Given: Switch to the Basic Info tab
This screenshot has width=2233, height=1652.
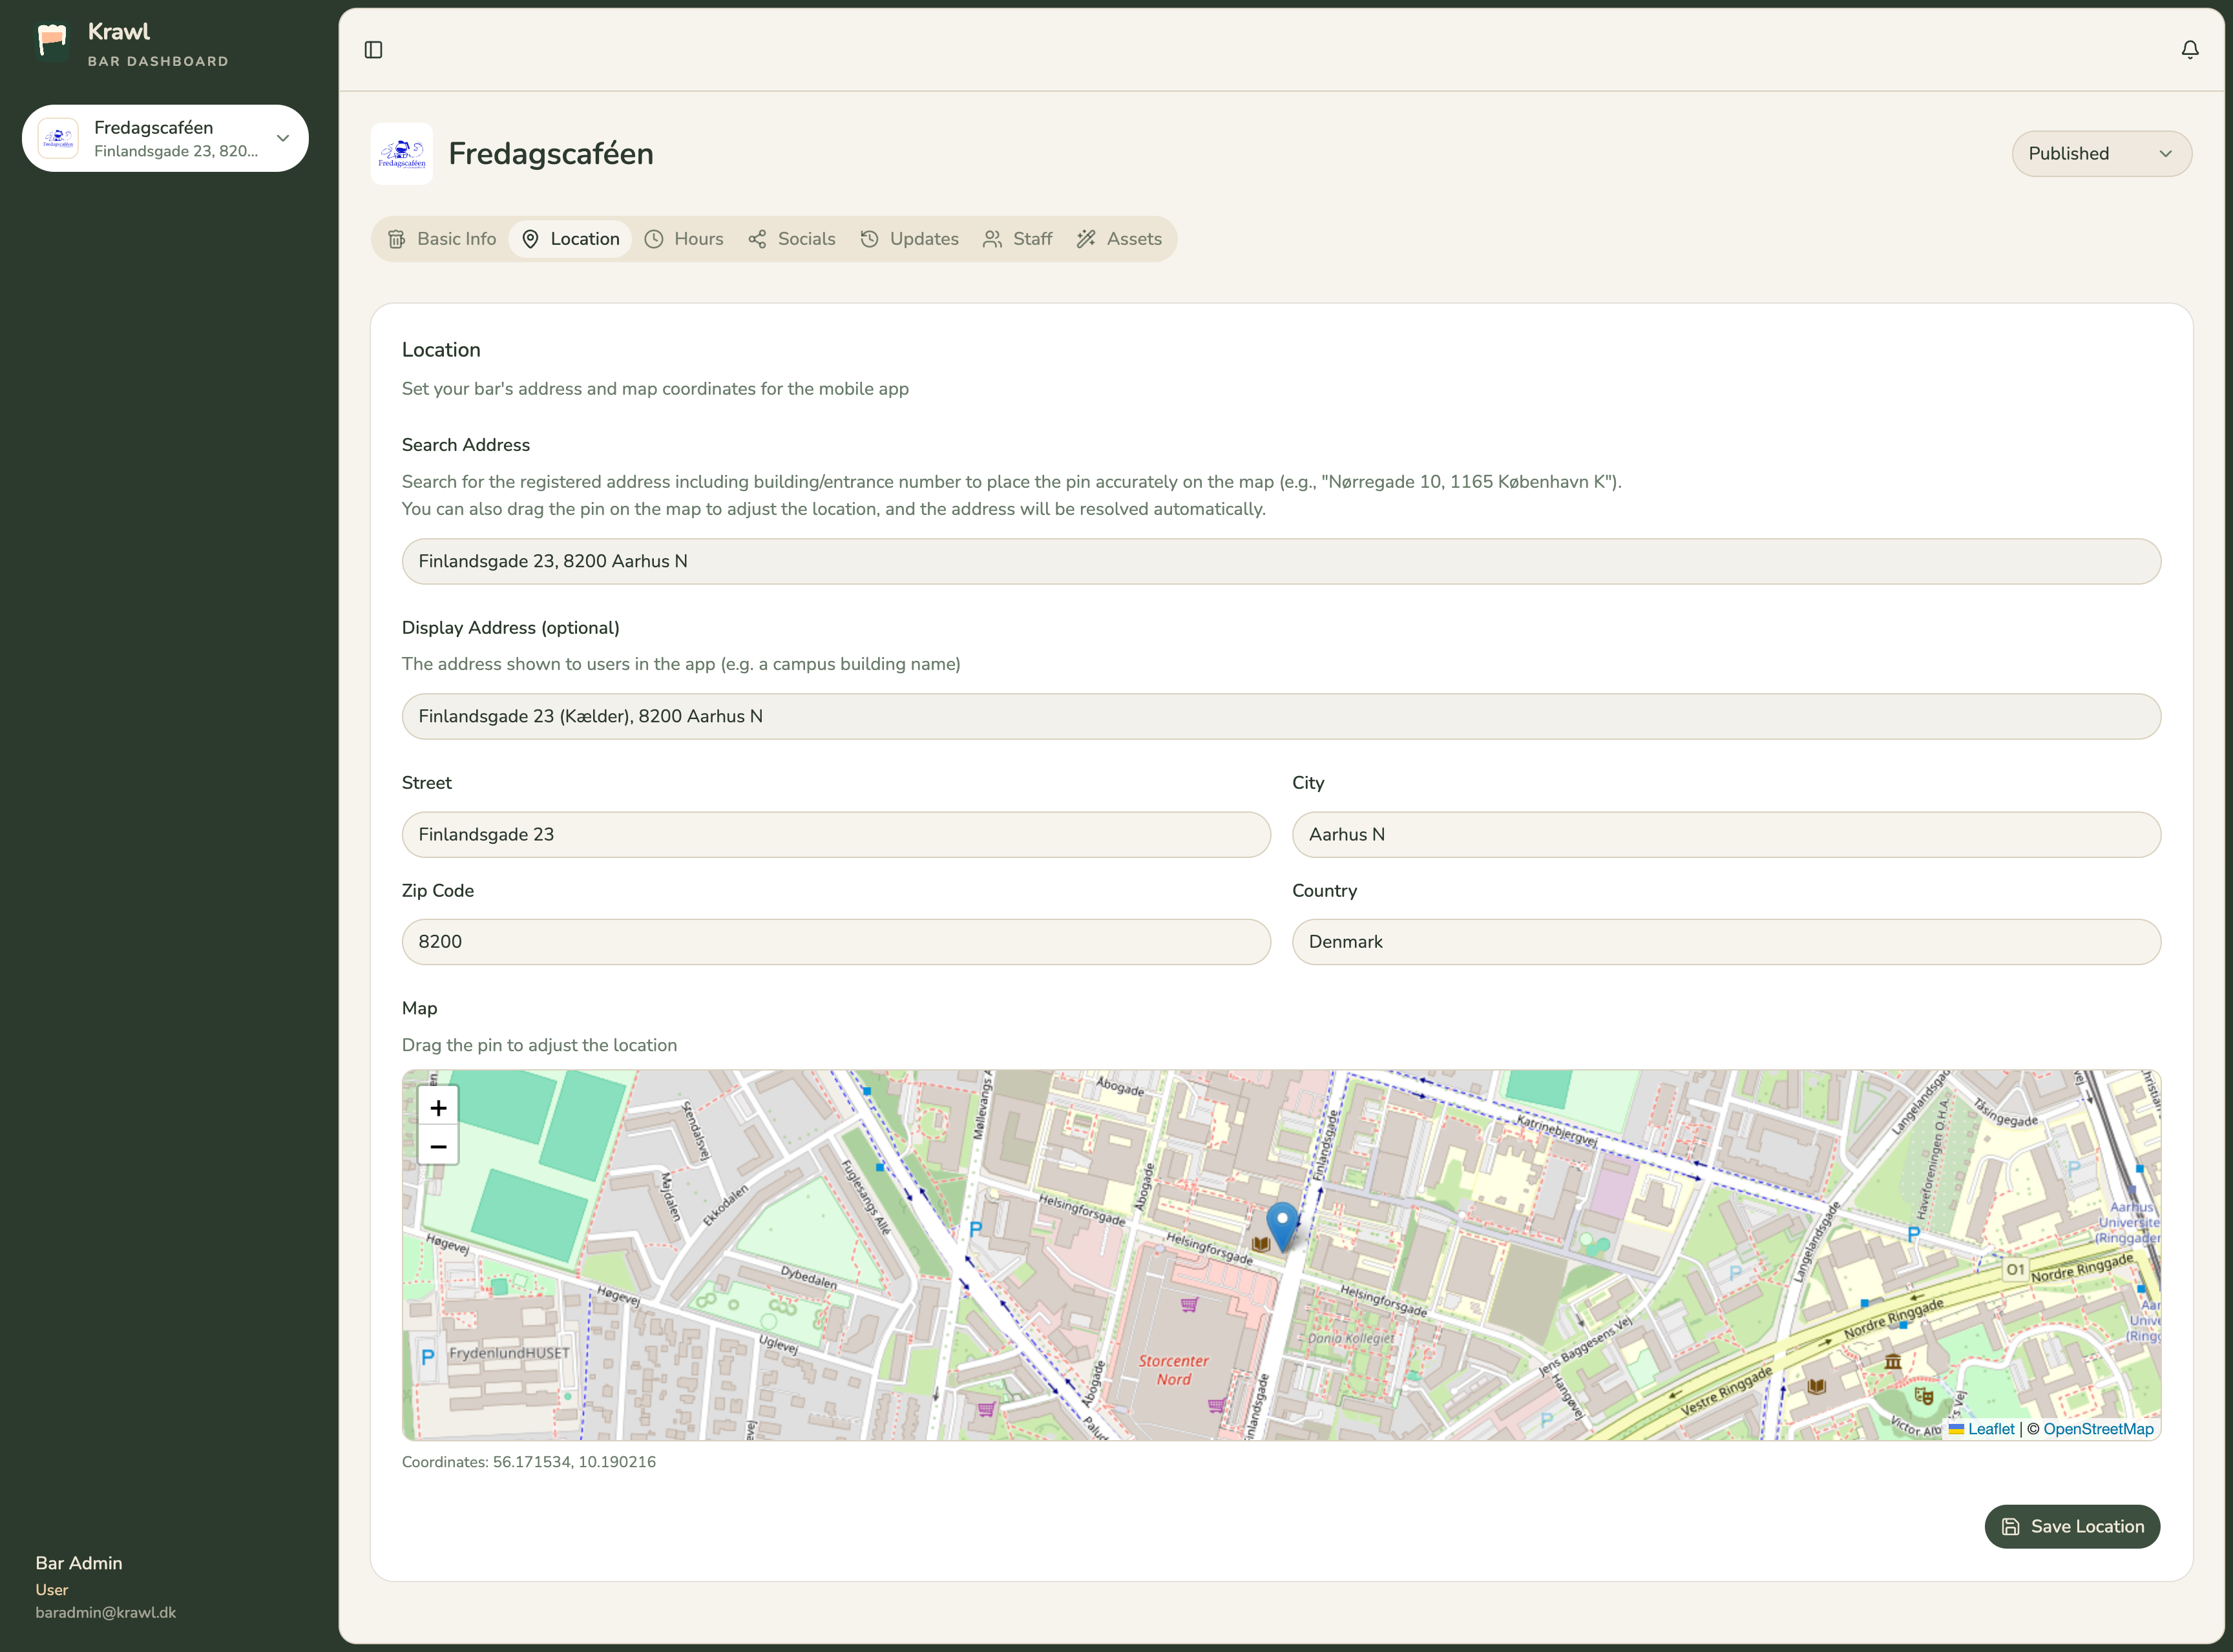Looking at the screenshot, I should [x=442, y=239].
